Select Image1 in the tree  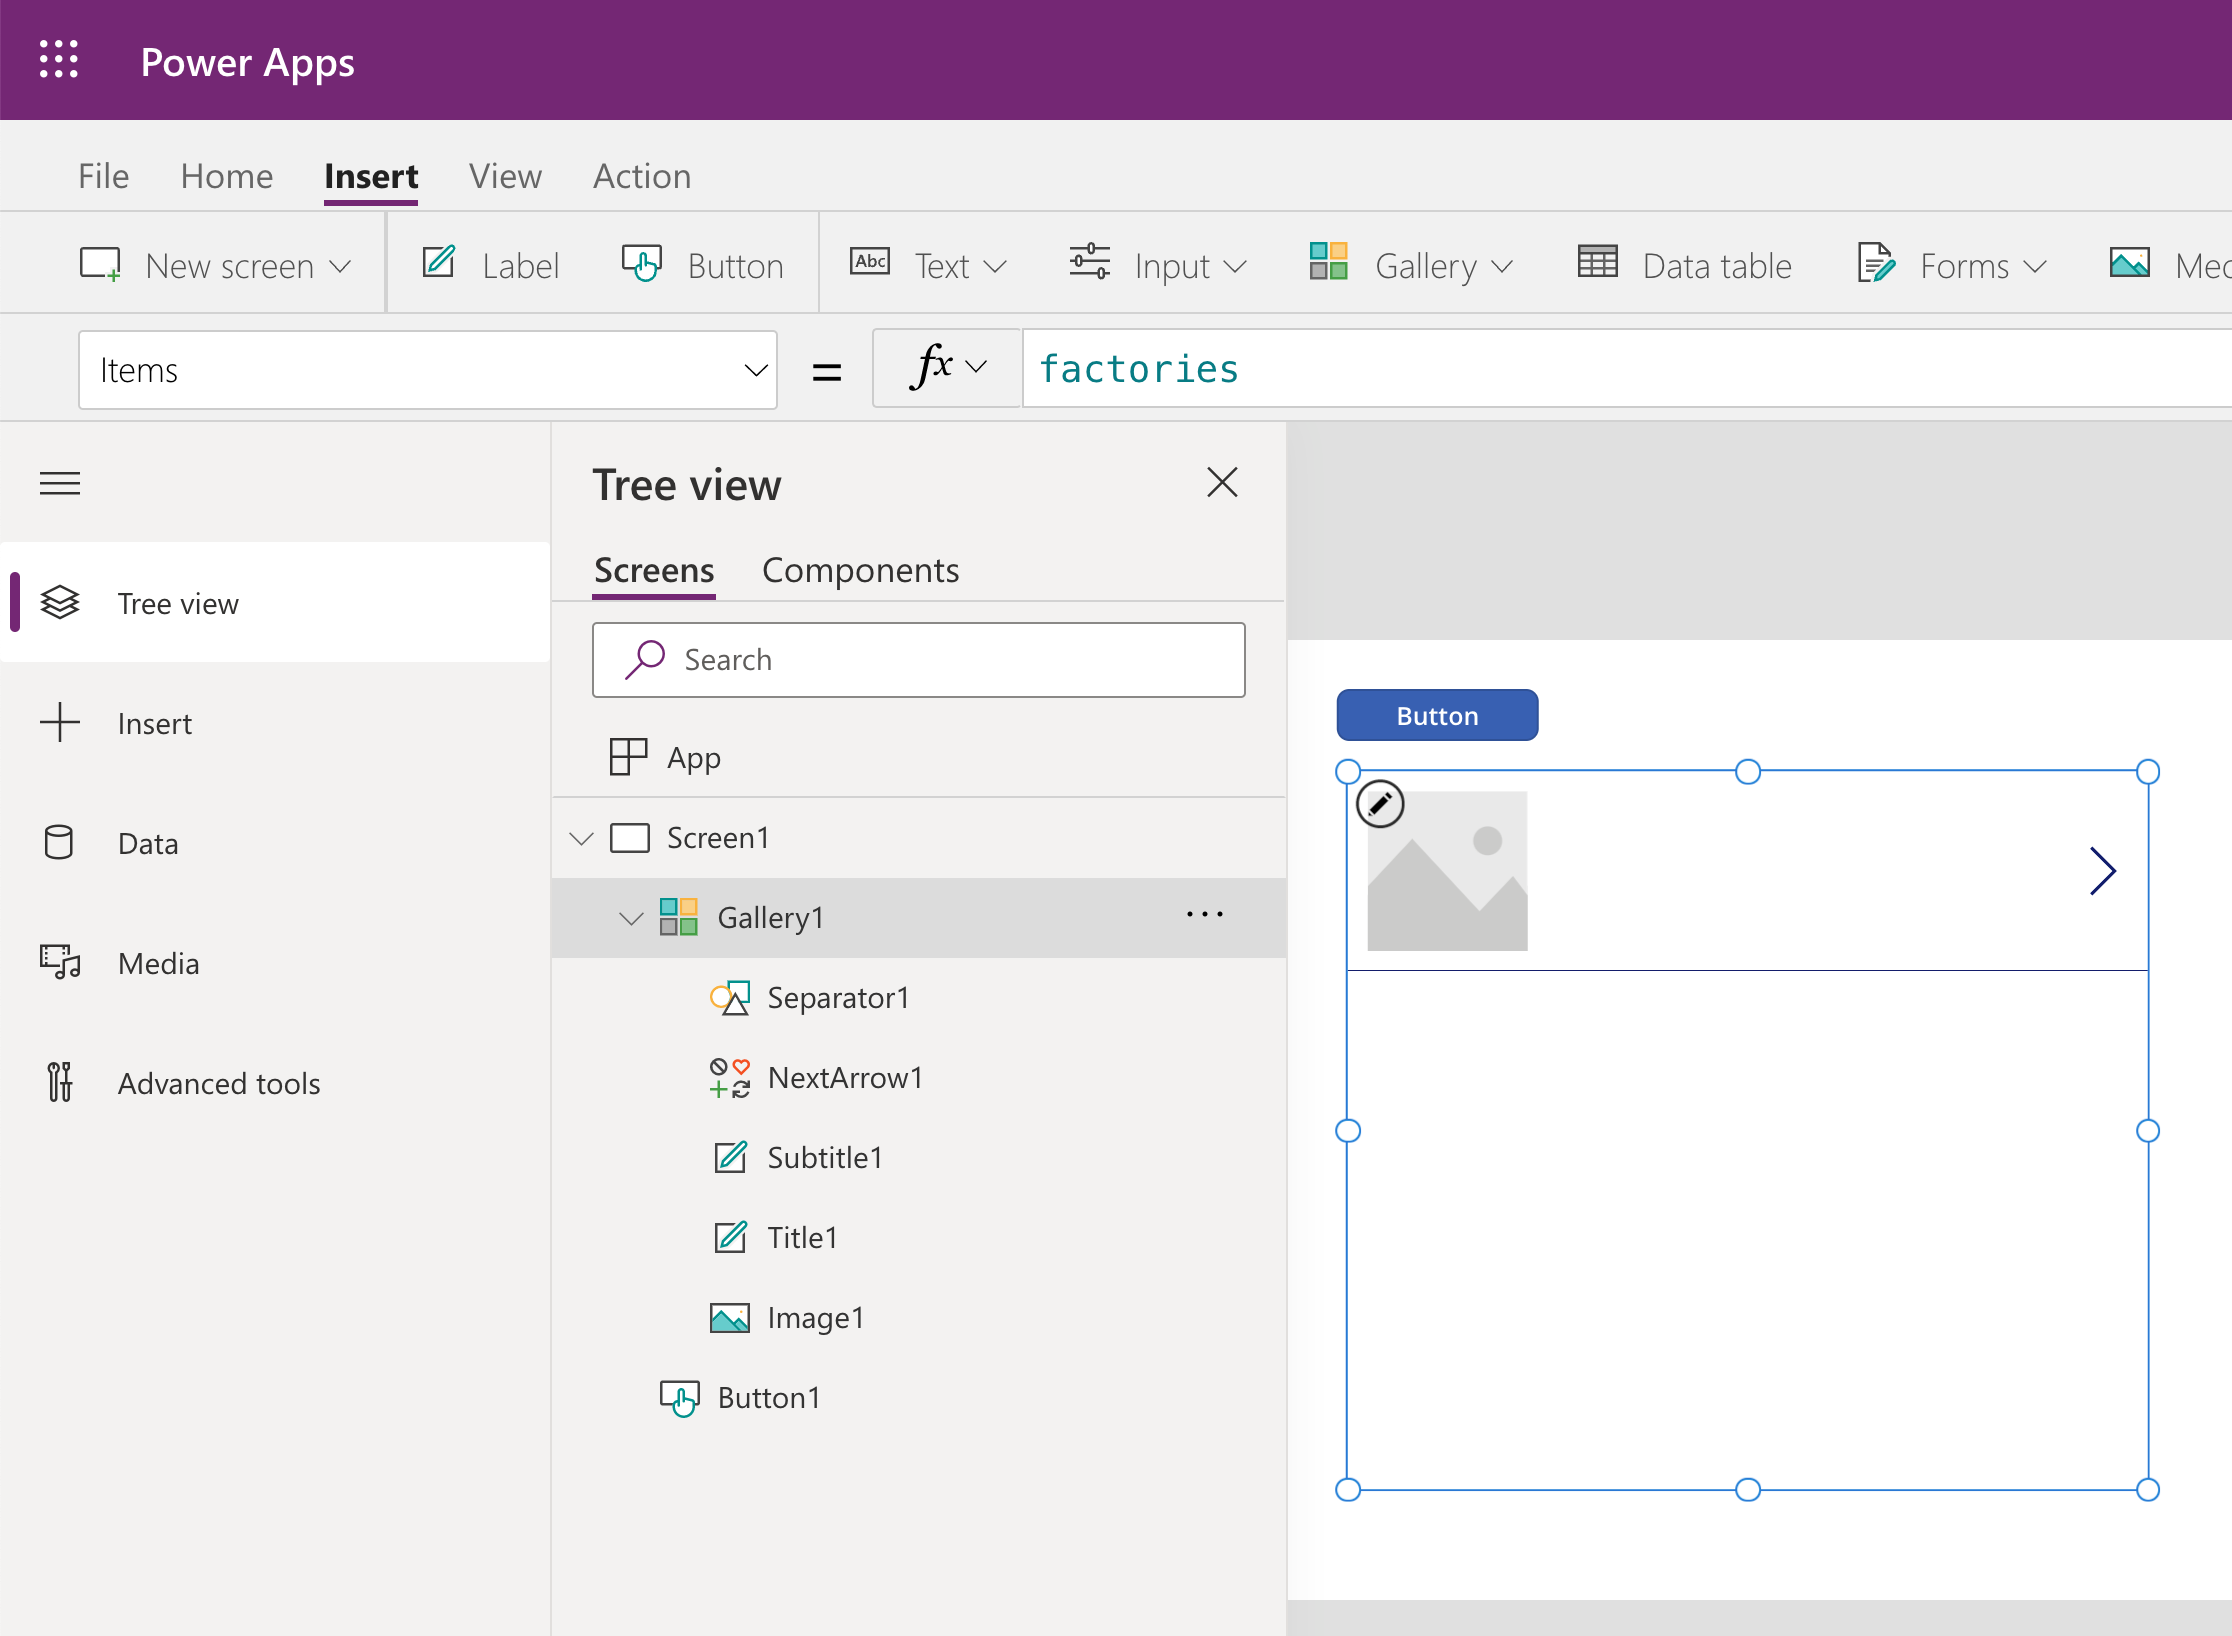(918, 1318)
